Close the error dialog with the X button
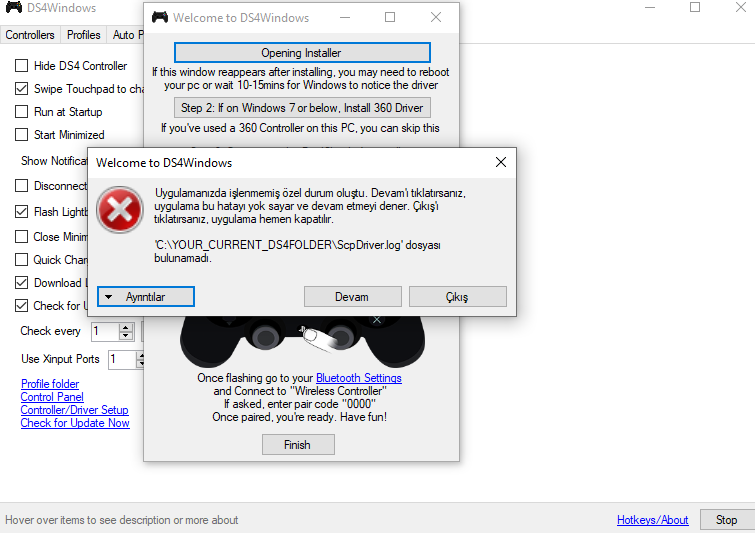 (x=501, y=162)
